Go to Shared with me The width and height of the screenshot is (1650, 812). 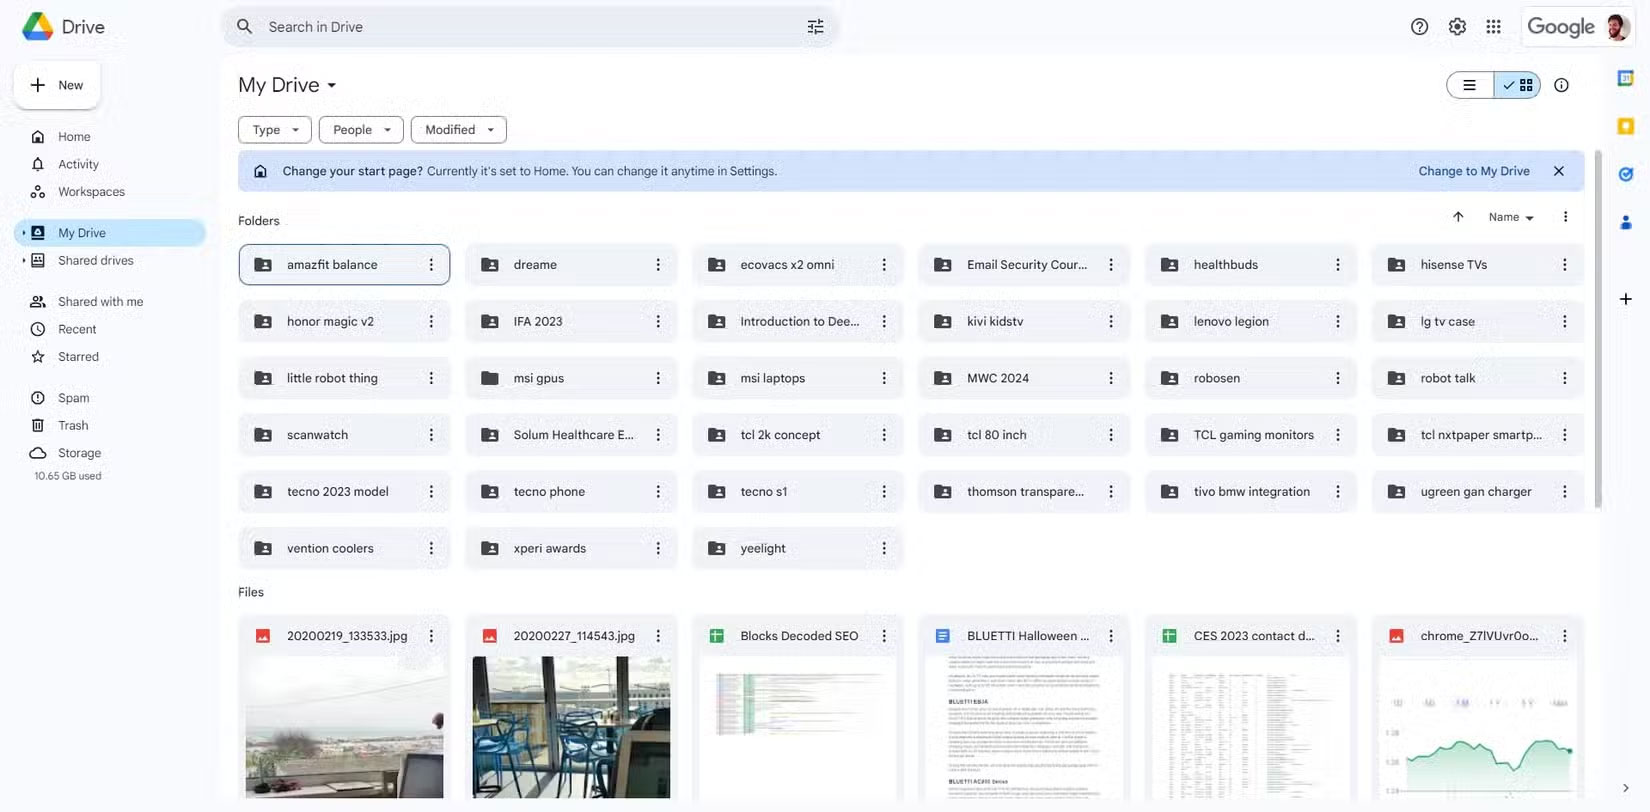pyautogui.click(x=100, y=301)
